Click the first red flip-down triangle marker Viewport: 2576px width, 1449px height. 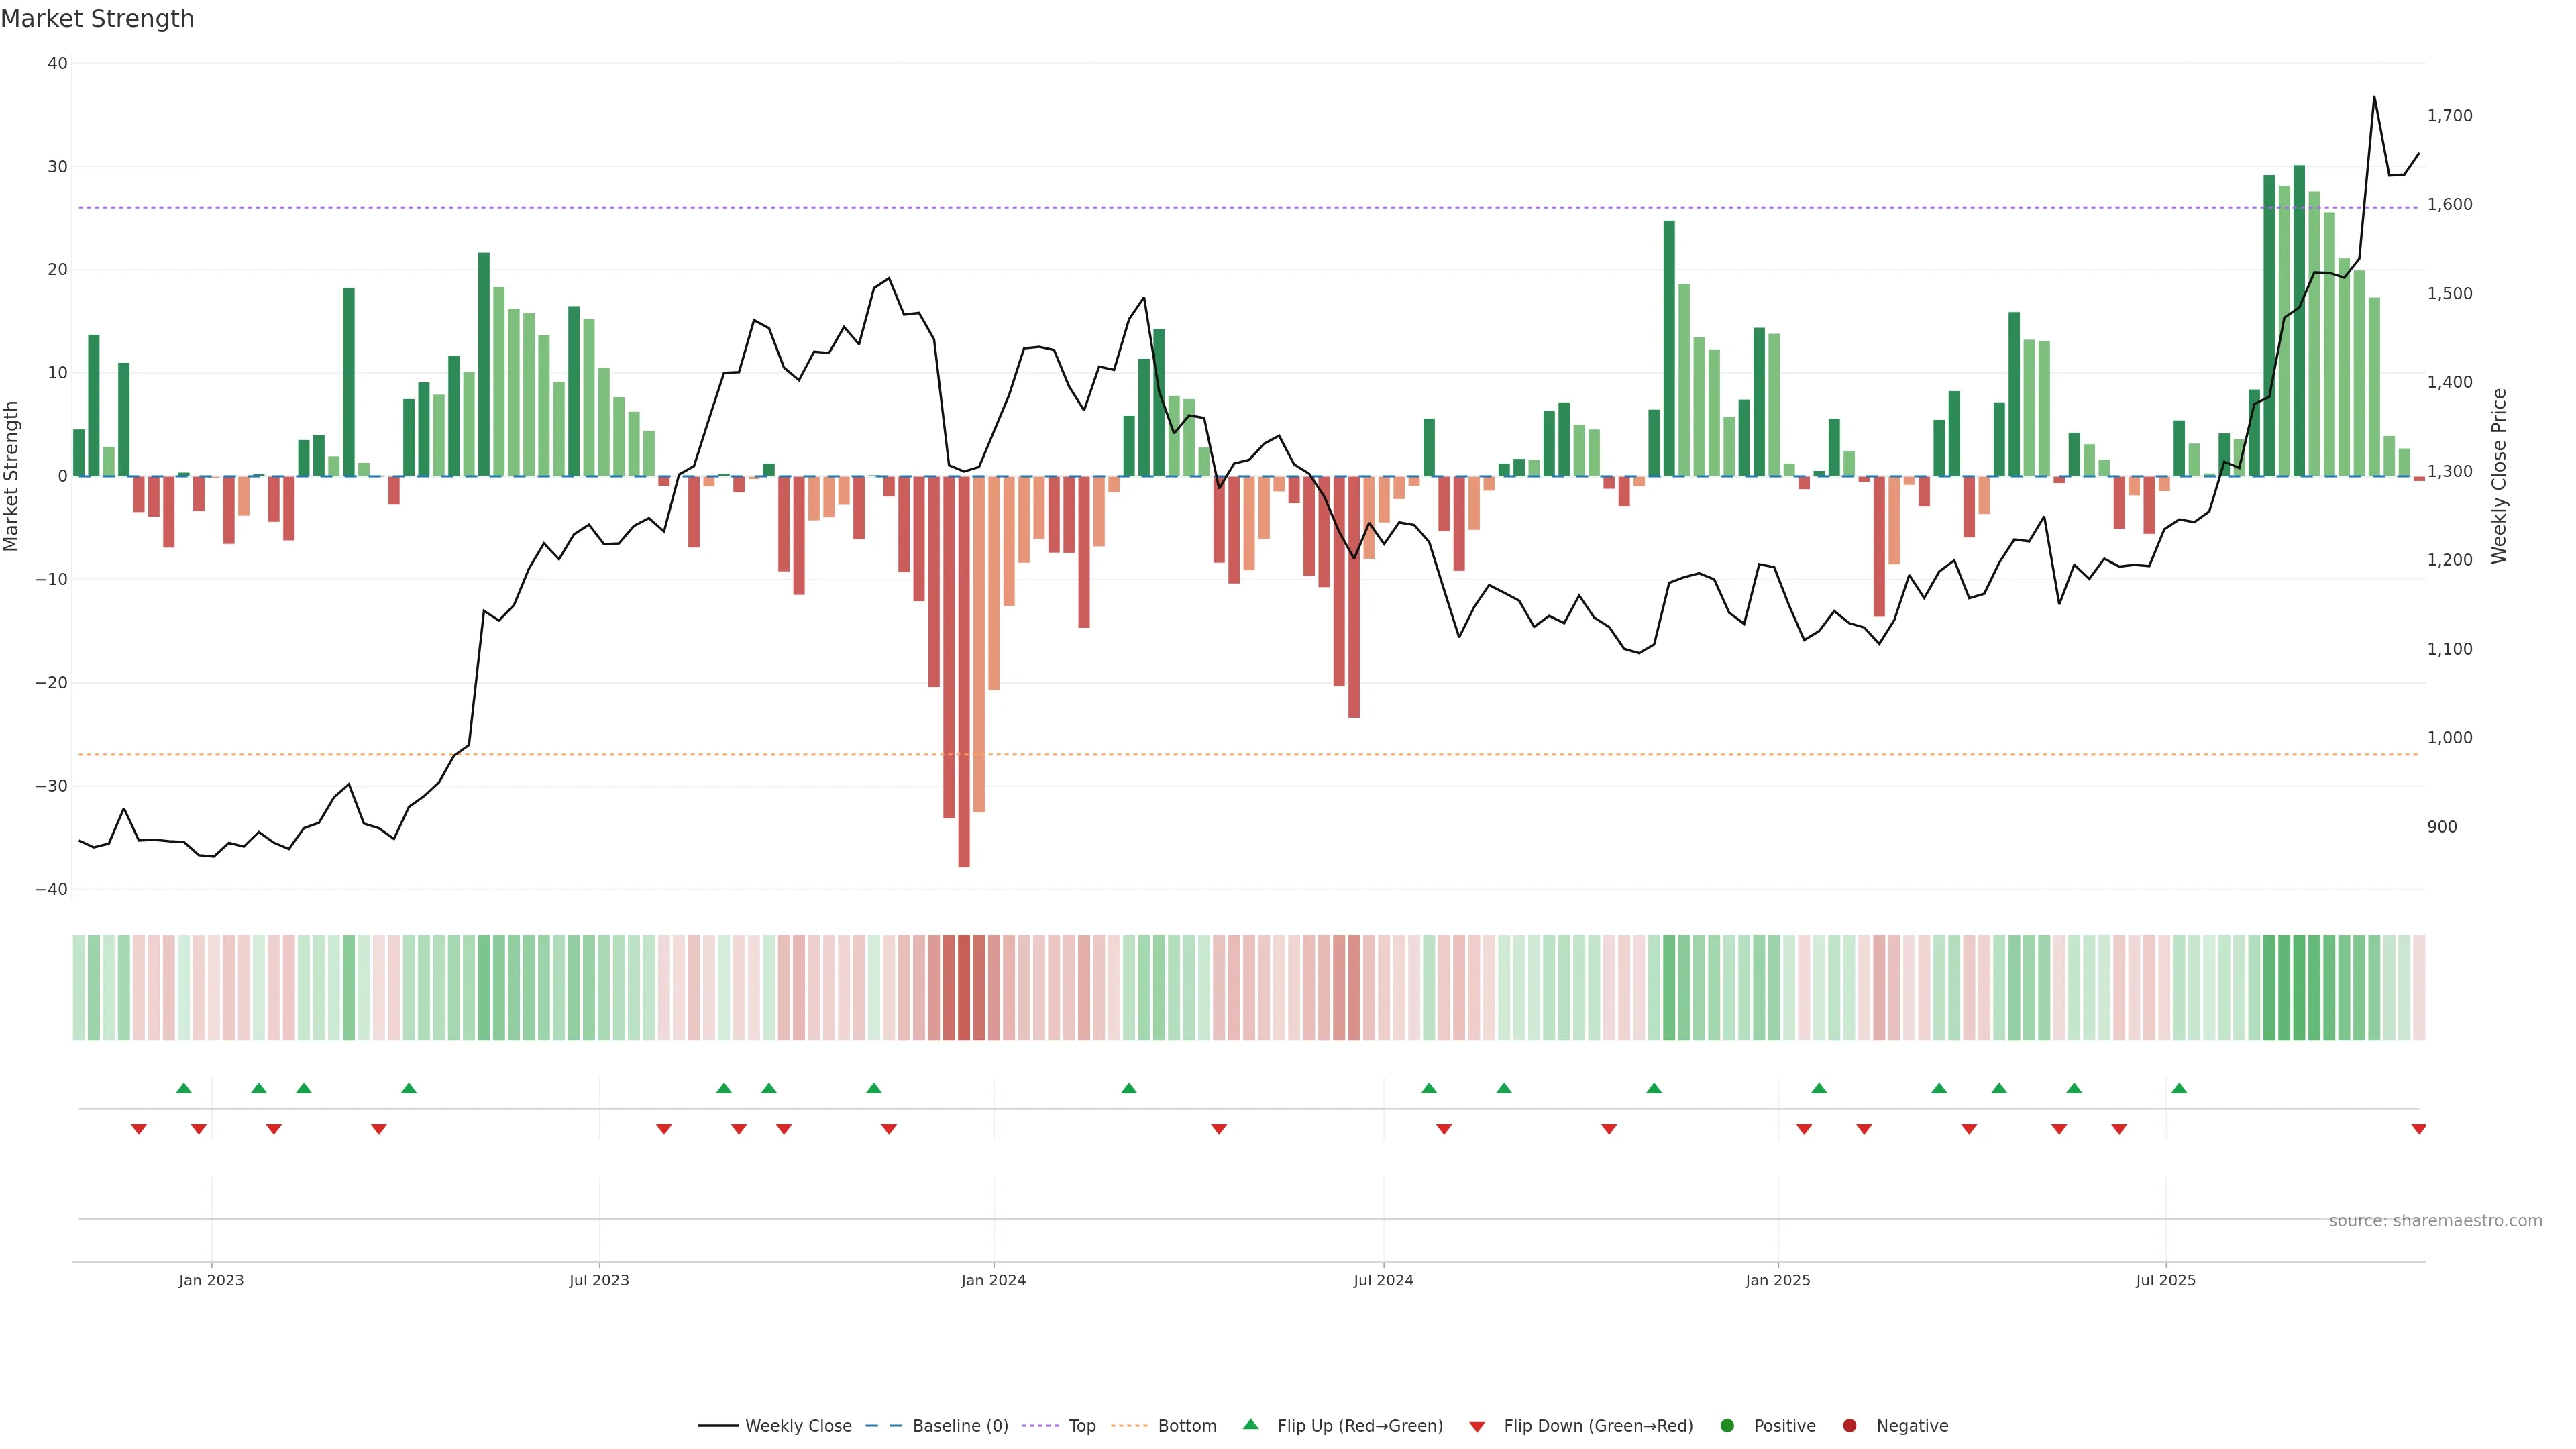[139, 1129]
